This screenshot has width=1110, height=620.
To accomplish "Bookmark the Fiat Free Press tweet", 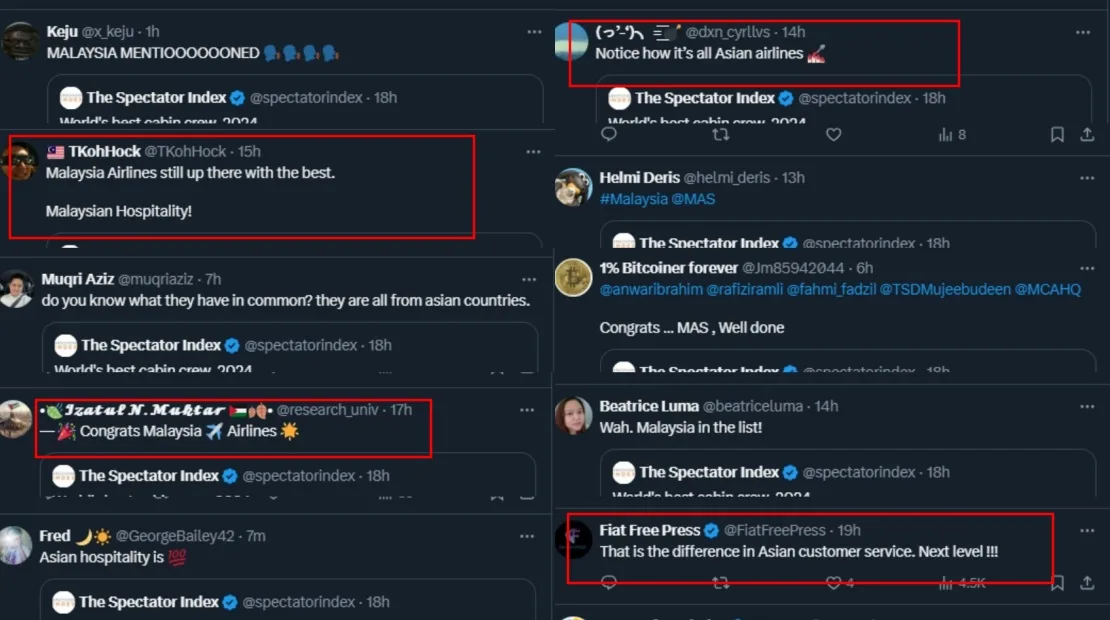I will pos(1057,582).
